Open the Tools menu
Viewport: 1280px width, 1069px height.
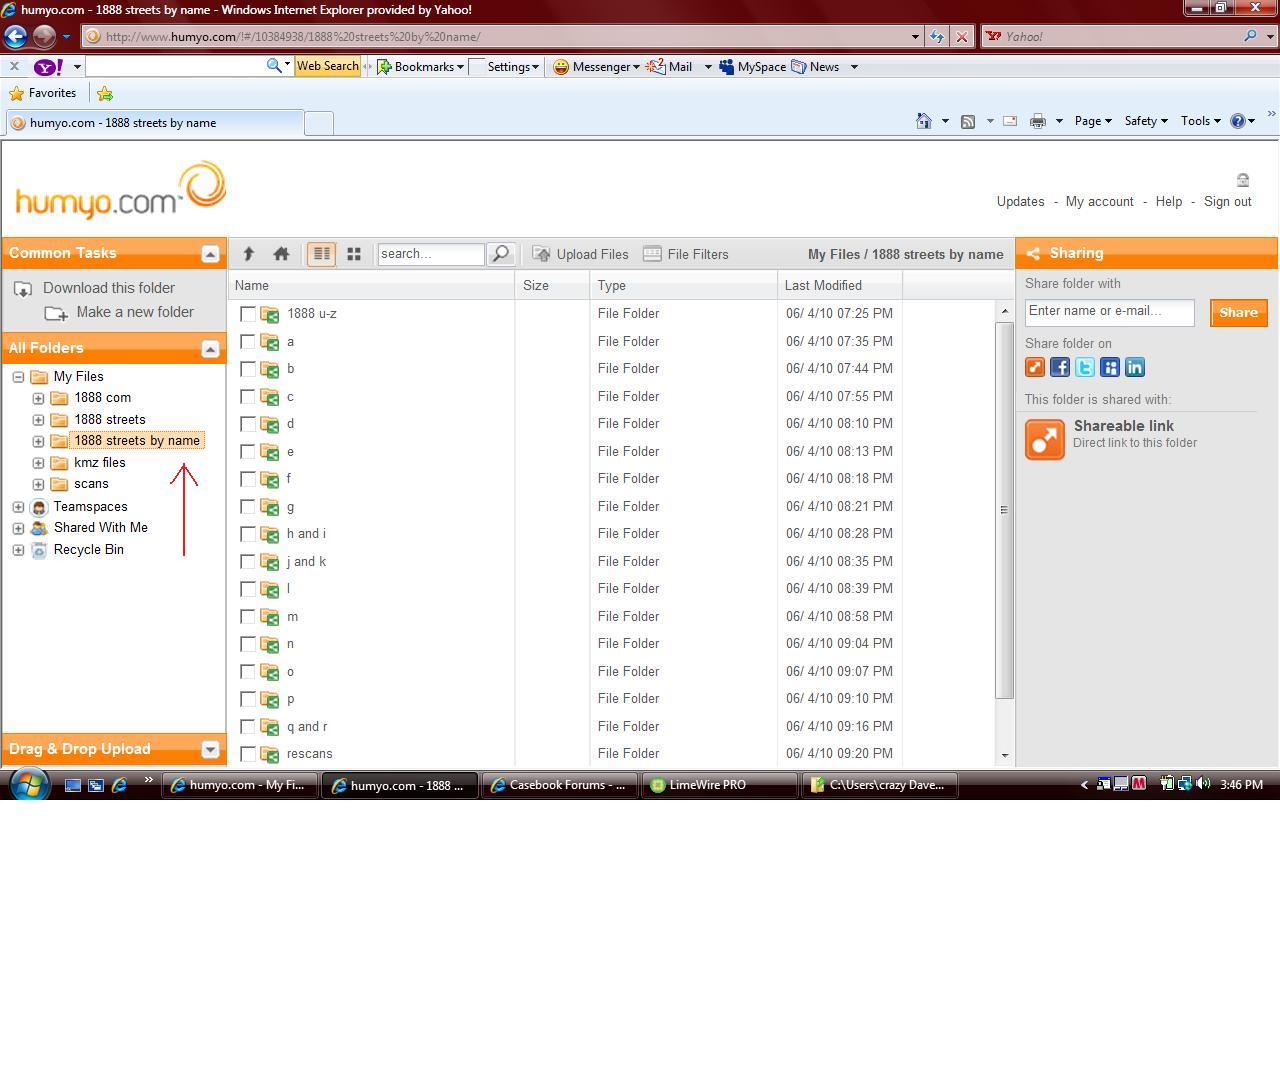tap(1200, 121)
